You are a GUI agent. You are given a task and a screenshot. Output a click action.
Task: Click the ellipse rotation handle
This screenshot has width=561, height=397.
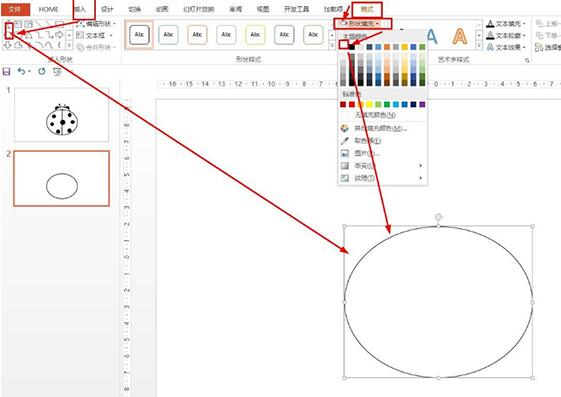click(x=439, y=217)
